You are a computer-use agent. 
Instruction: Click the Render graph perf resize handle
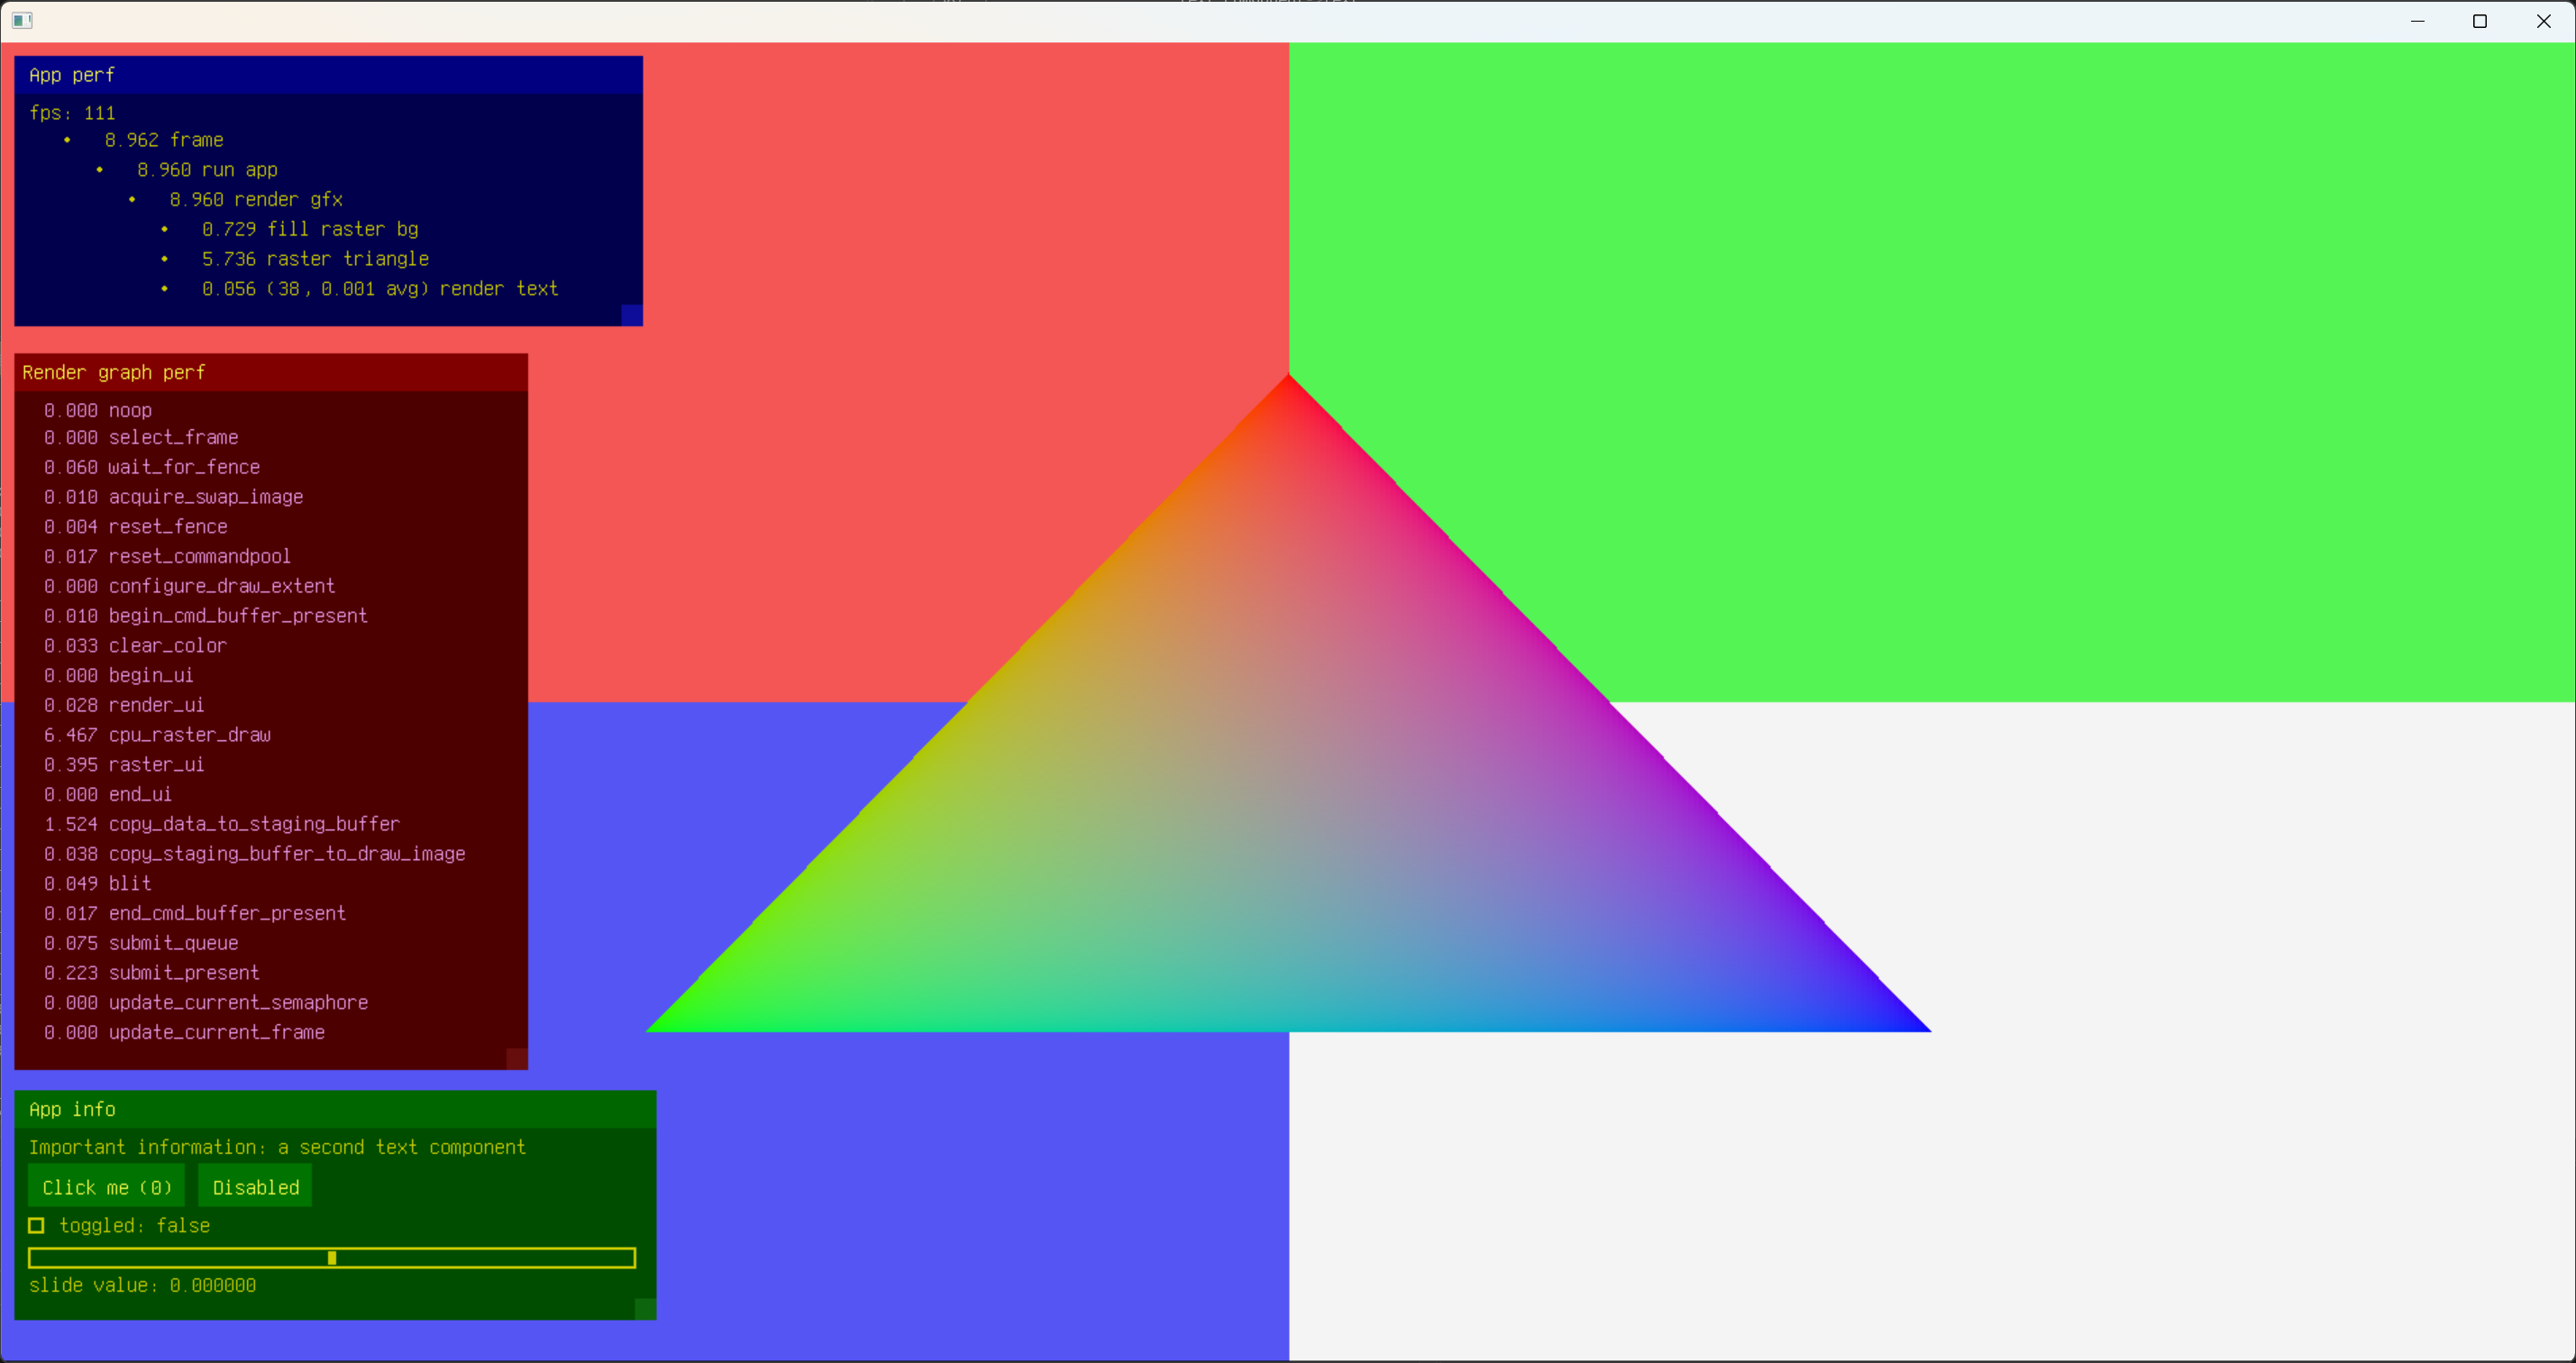point(516,1059)
